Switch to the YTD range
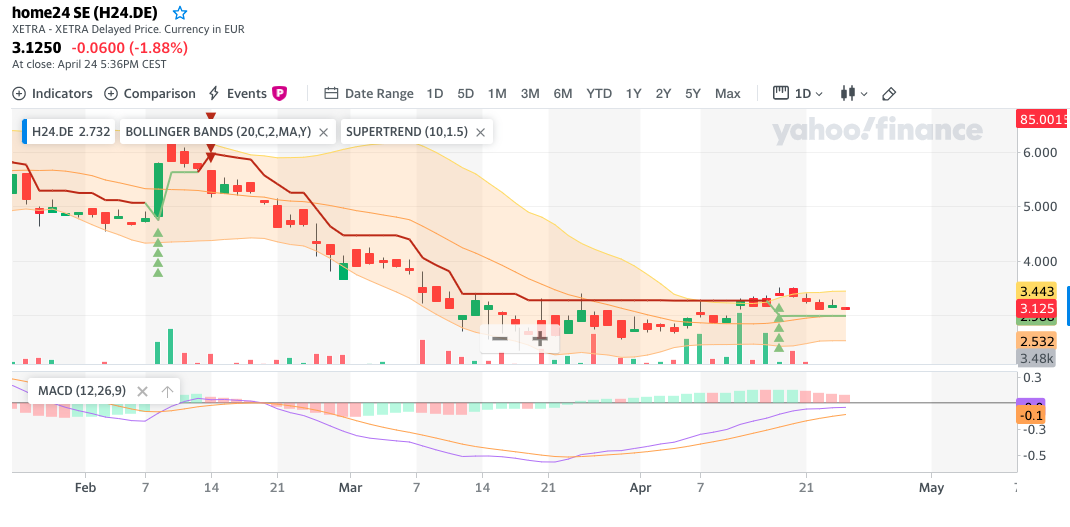Image resolution: width=1070 pixels, height=527 pixels. click(x=599, y=93)
